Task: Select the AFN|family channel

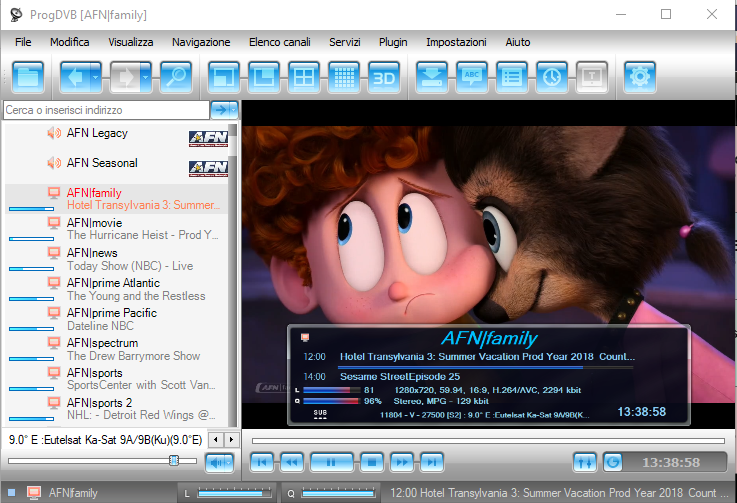Action: 117,199
